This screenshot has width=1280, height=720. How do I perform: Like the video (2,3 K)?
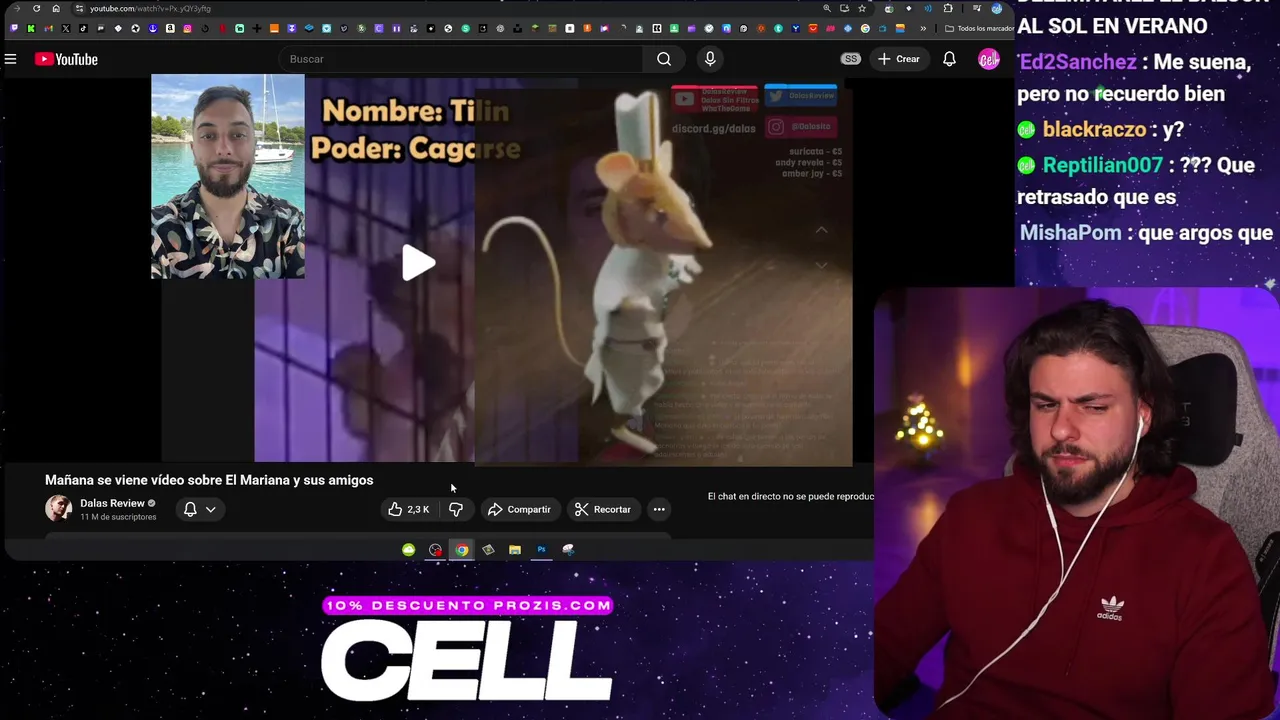coord(408,509)
